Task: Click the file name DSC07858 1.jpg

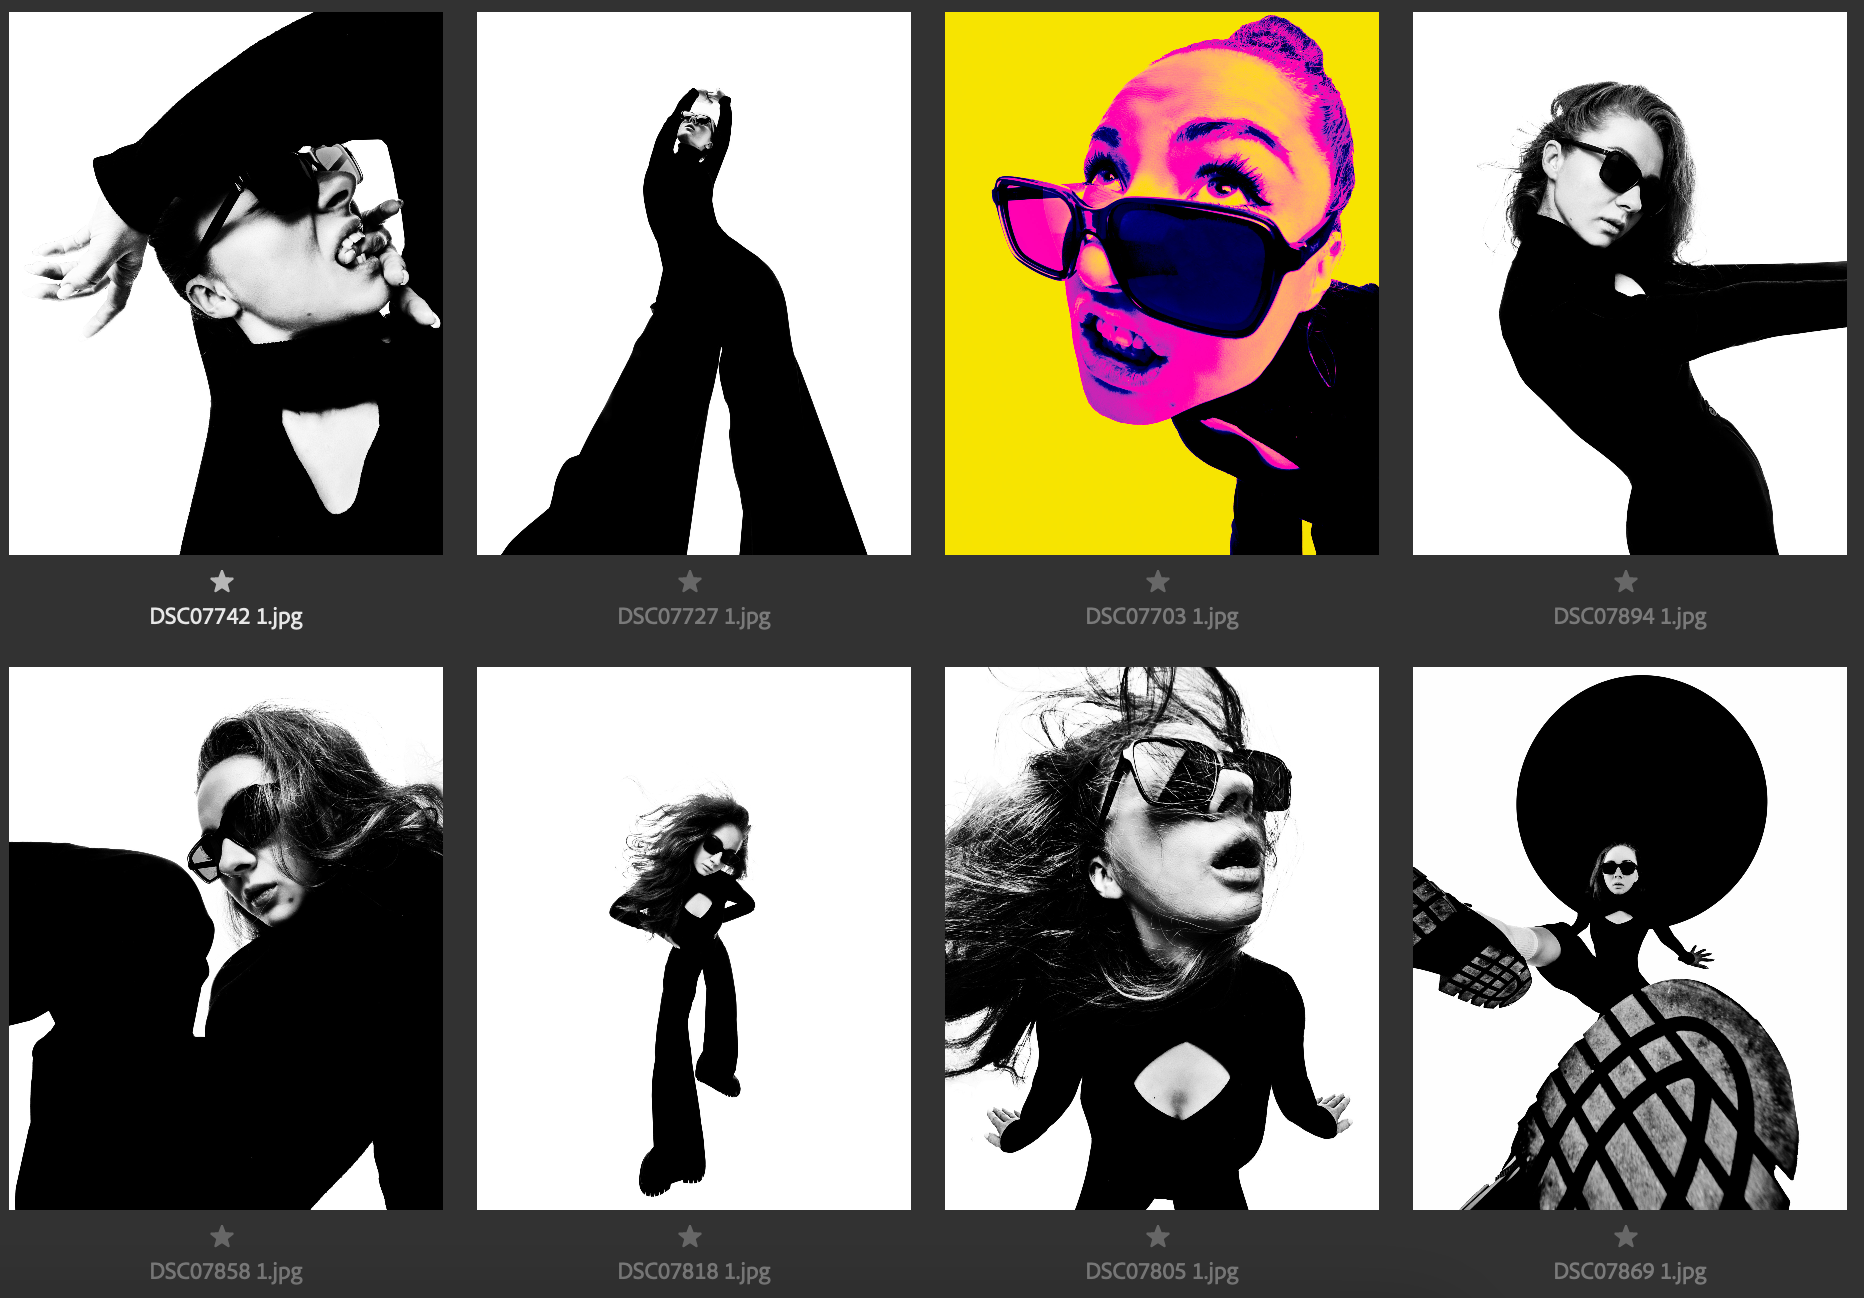Action: coord(226,1271)
